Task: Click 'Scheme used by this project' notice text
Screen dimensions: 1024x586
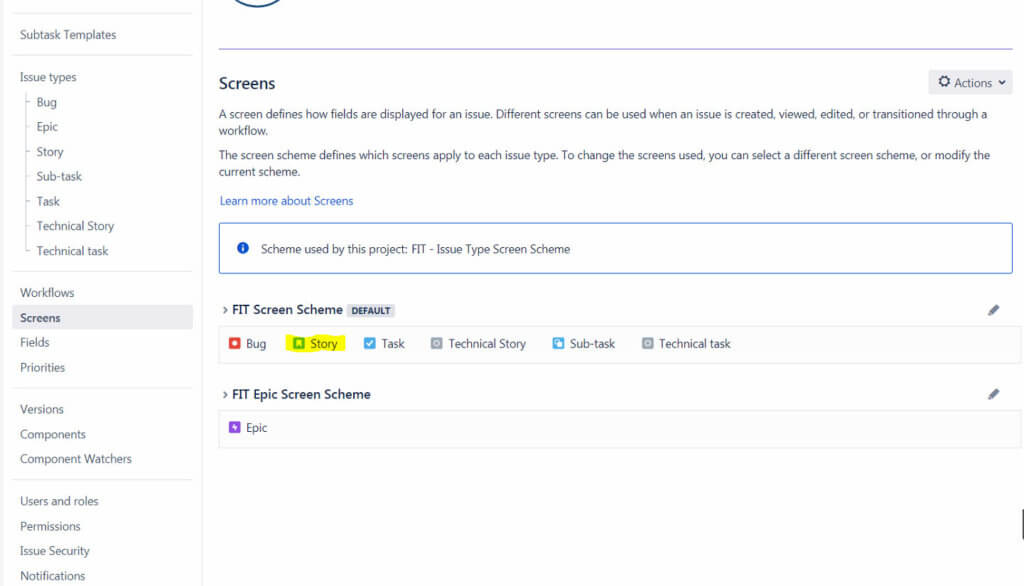Action: point(415,249)
